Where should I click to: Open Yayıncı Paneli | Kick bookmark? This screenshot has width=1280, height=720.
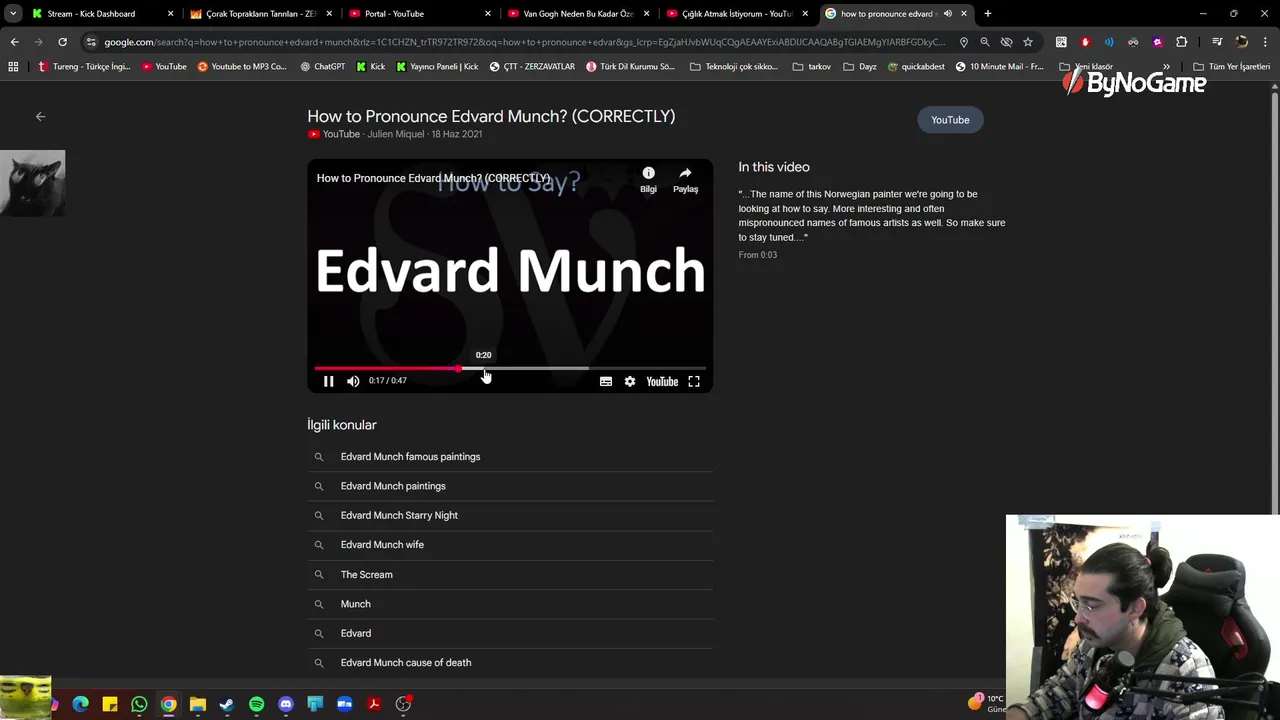click(437, 67)
